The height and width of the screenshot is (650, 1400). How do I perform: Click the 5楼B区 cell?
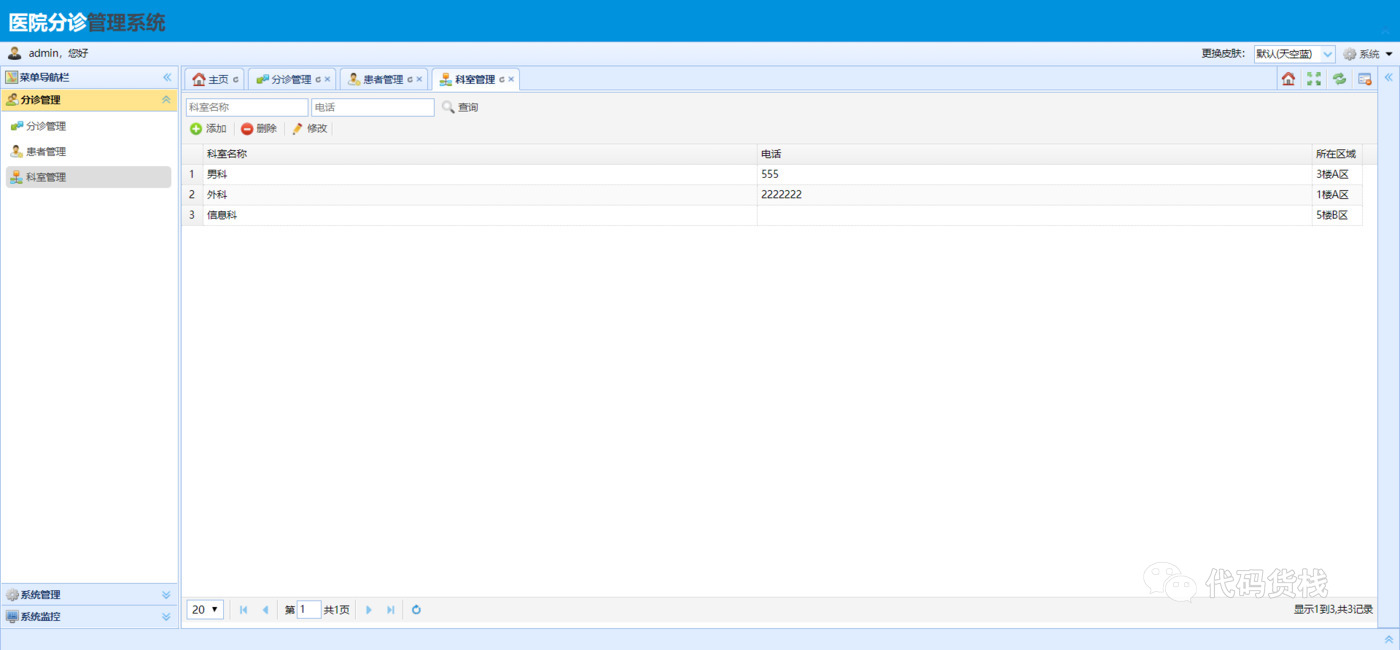point(1337,215)
